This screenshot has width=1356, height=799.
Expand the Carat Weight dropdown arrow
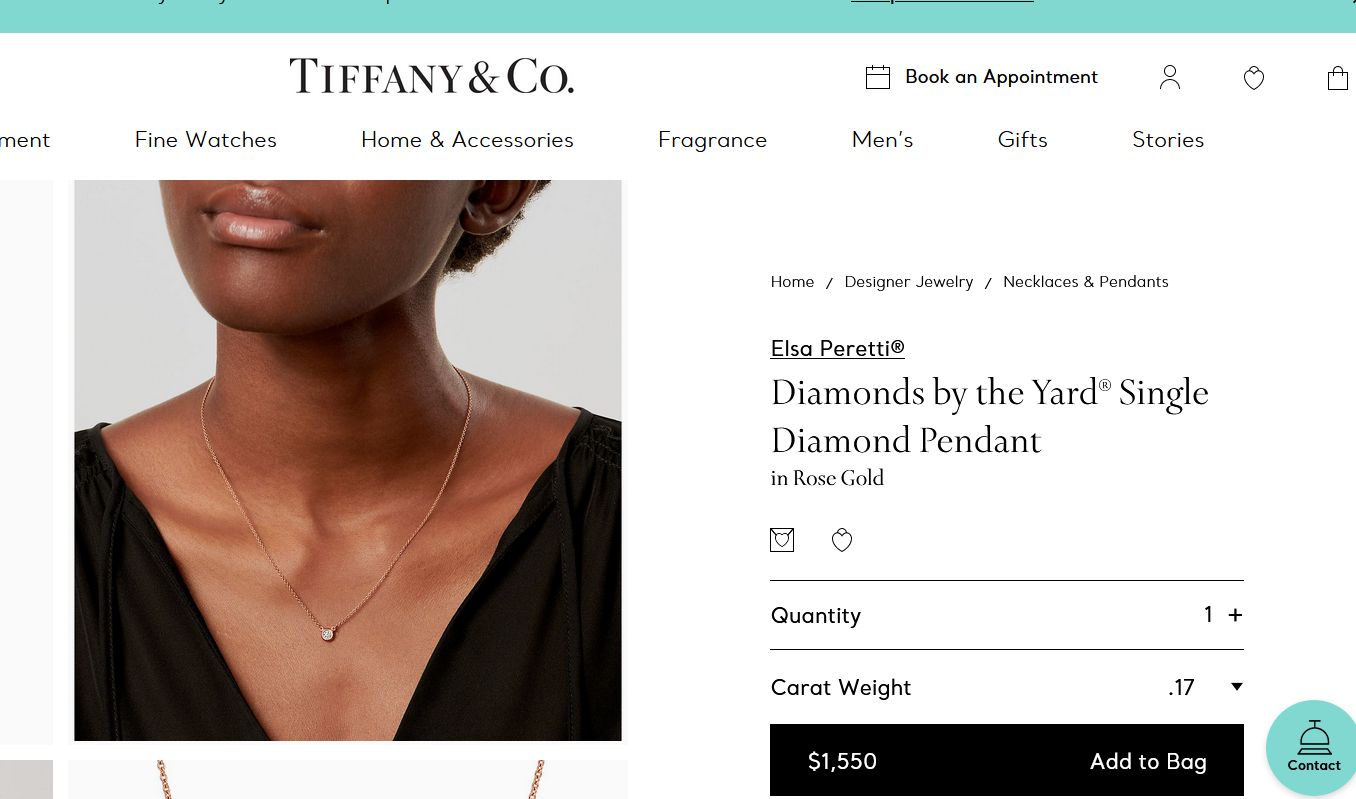(x=1236, y=687)
